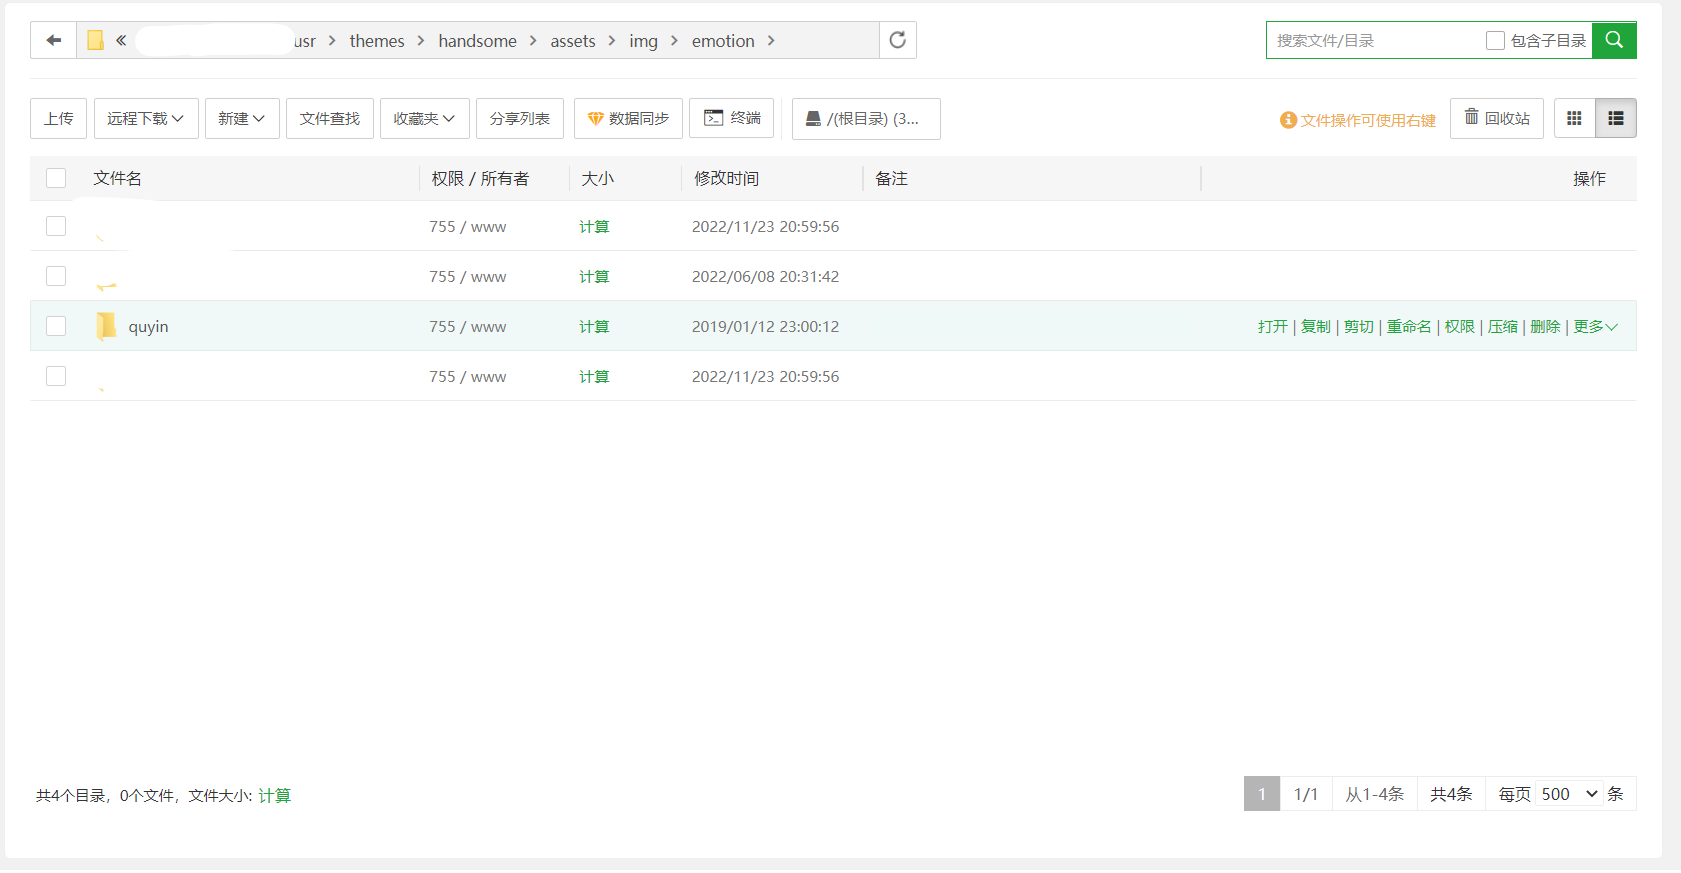Click the back arrow button
Image resolution: width=1681 pixels, height=873 pixels.
[54, 40]
